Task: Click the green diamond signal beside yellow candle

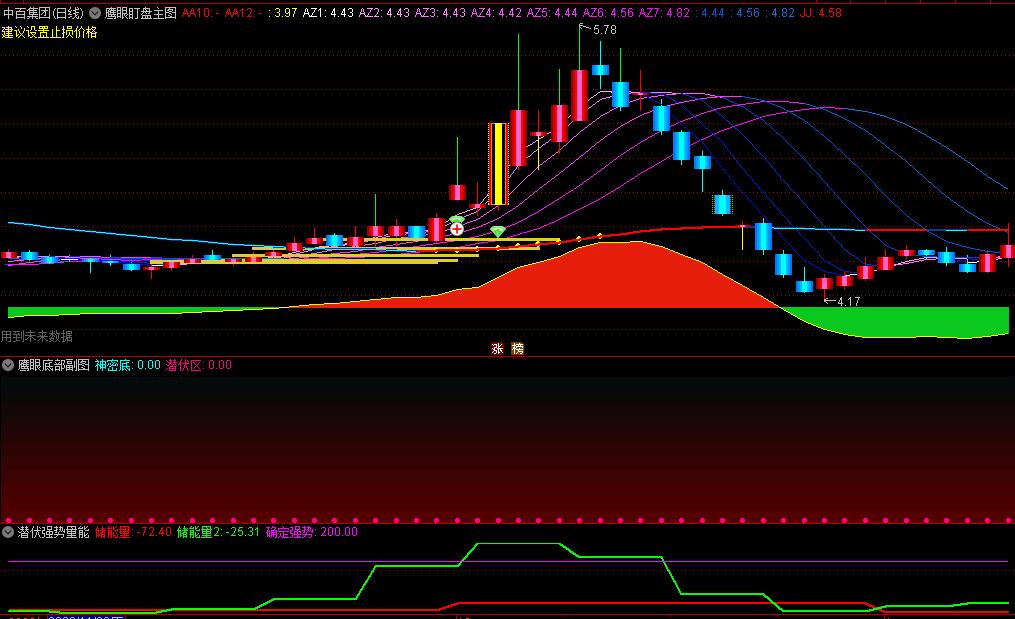Action: click(498, 231)
